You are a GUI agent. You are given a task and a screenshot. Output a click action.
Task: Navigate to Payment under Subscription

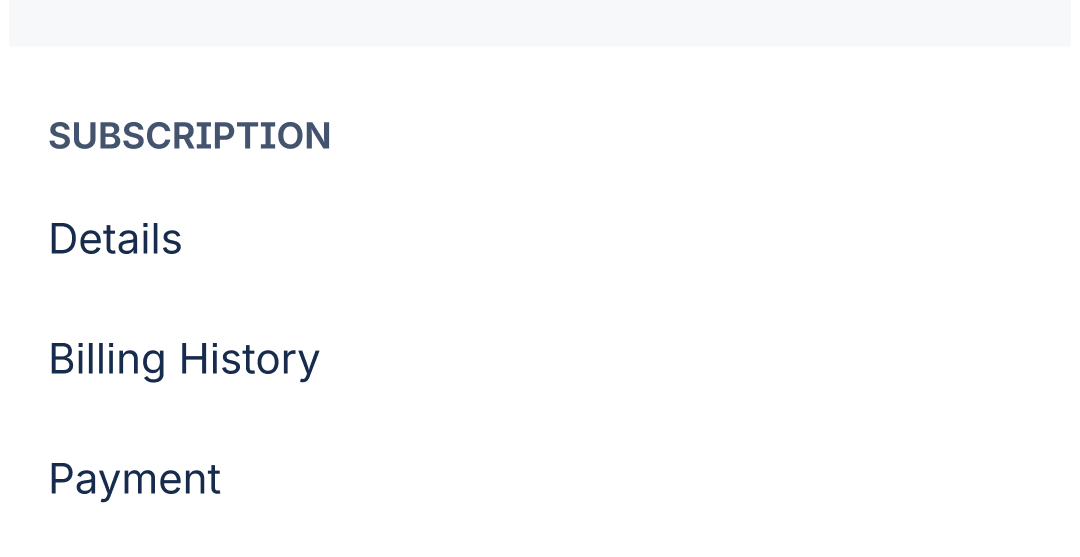click(135, 479)
